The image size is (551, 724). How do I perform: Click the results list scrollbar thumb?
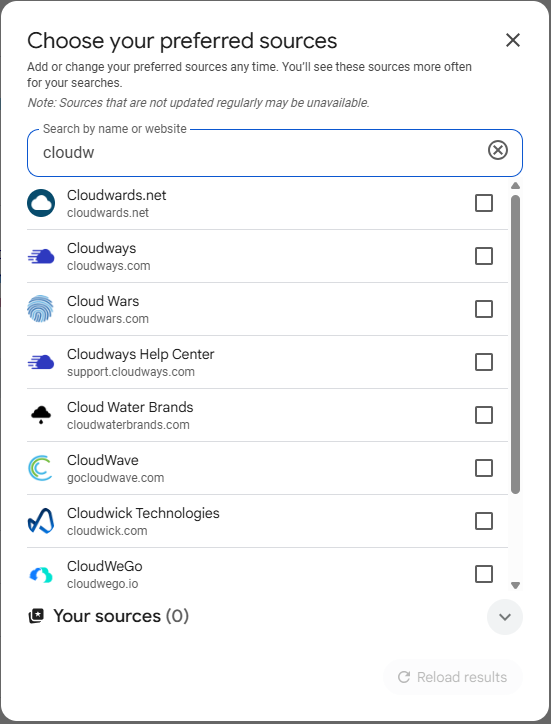click(x=515, y=344)
